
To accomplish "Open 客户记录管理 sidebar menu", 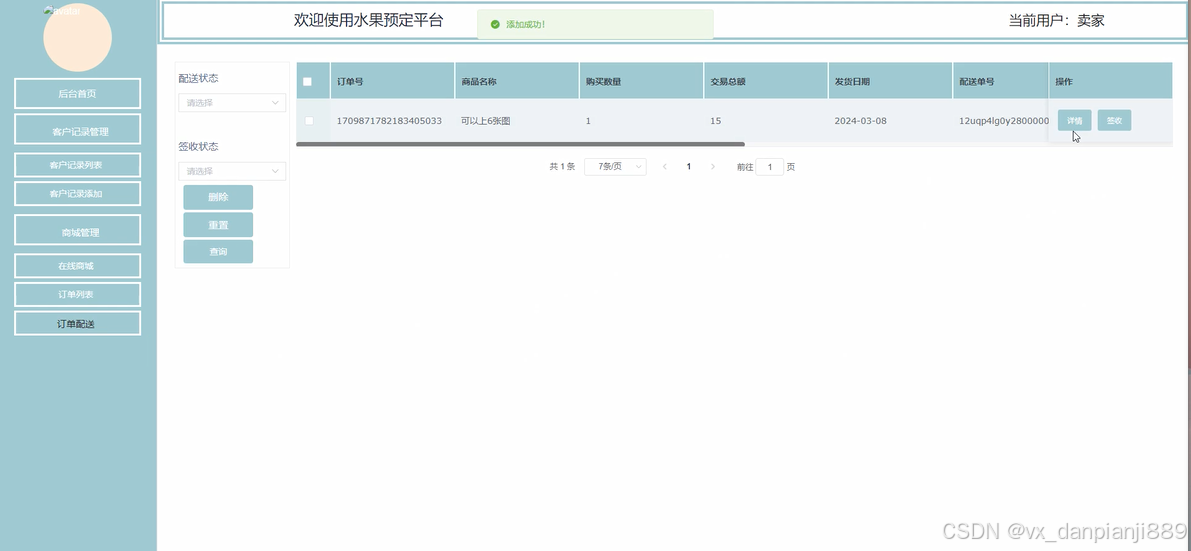I will click(77, 129).
